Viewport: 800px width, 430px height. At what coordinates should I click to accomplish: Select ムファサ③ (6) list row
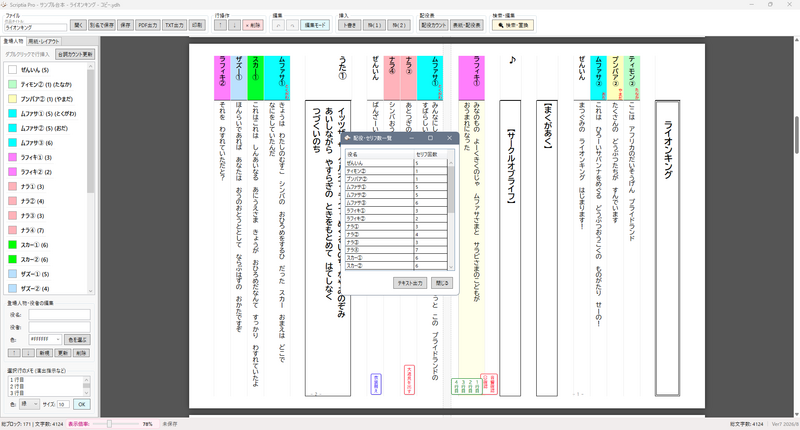tap(46, 143)
